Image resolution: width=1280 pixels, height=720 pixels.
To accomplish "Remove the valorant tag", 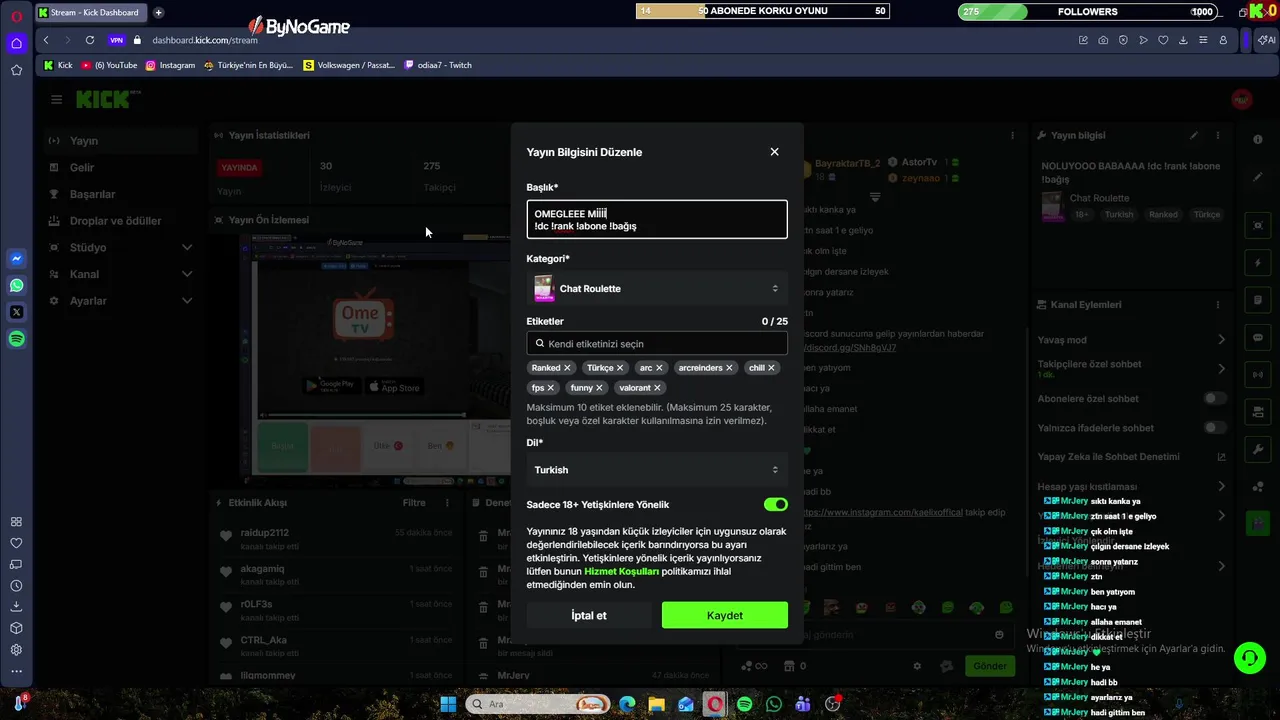I will click(x=657, y=388).
